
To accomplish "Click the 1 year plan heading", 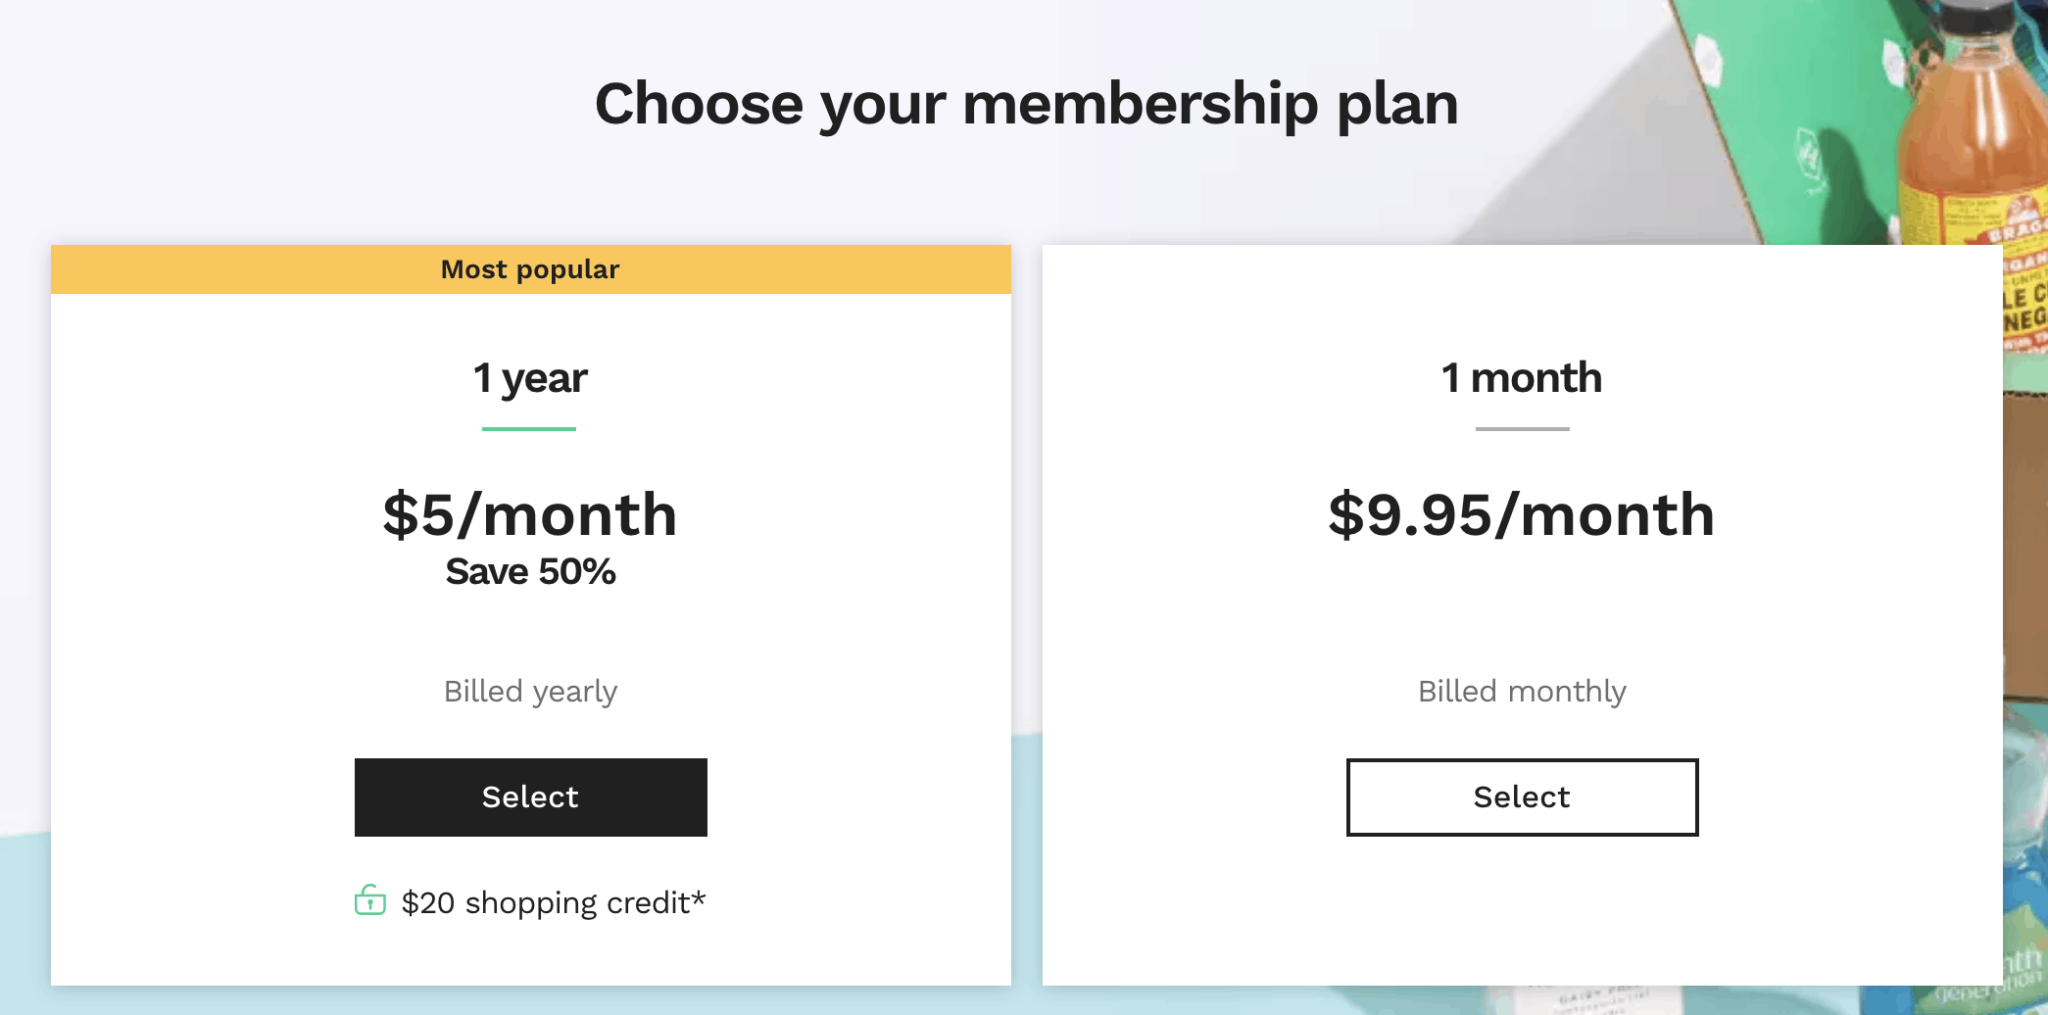I will pyautogui.click(x=530, y=378).
